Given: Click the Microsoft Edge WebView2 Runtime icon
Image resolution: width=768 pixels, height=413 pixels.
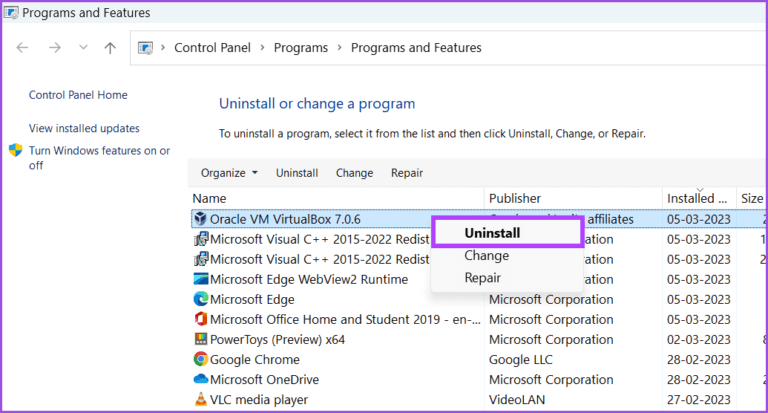Looking at the screenshot, I should [200, 279].
